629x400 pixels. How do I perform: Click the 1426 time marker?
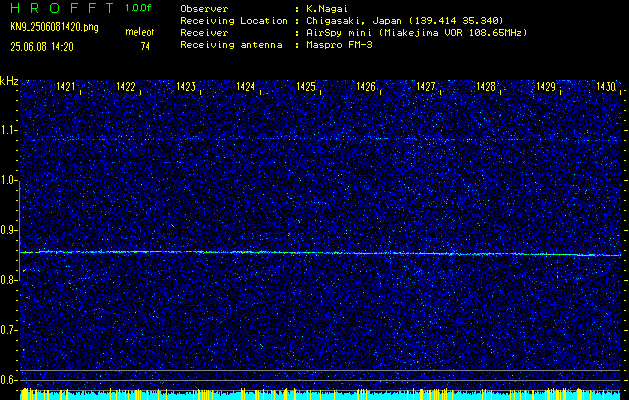point(366,86)
